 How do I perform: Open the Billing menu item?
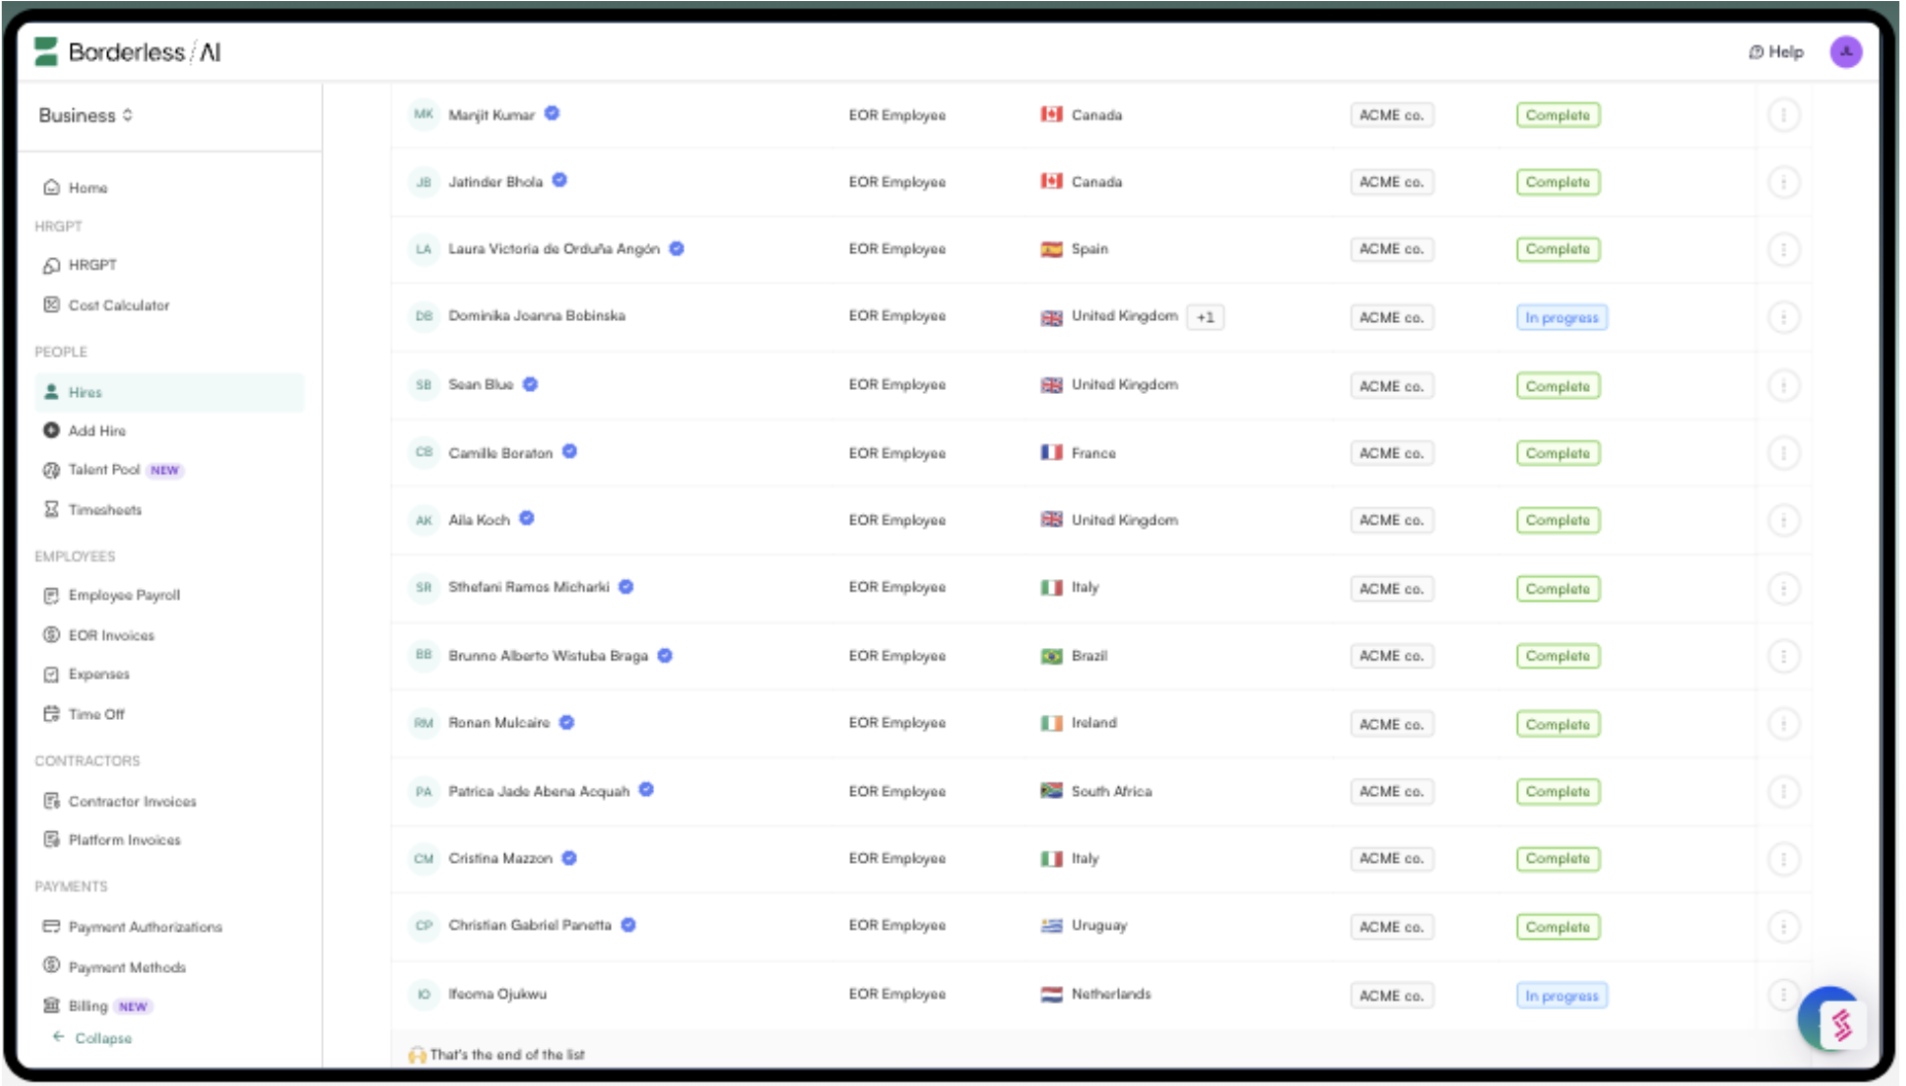[x=88, y=1006]
